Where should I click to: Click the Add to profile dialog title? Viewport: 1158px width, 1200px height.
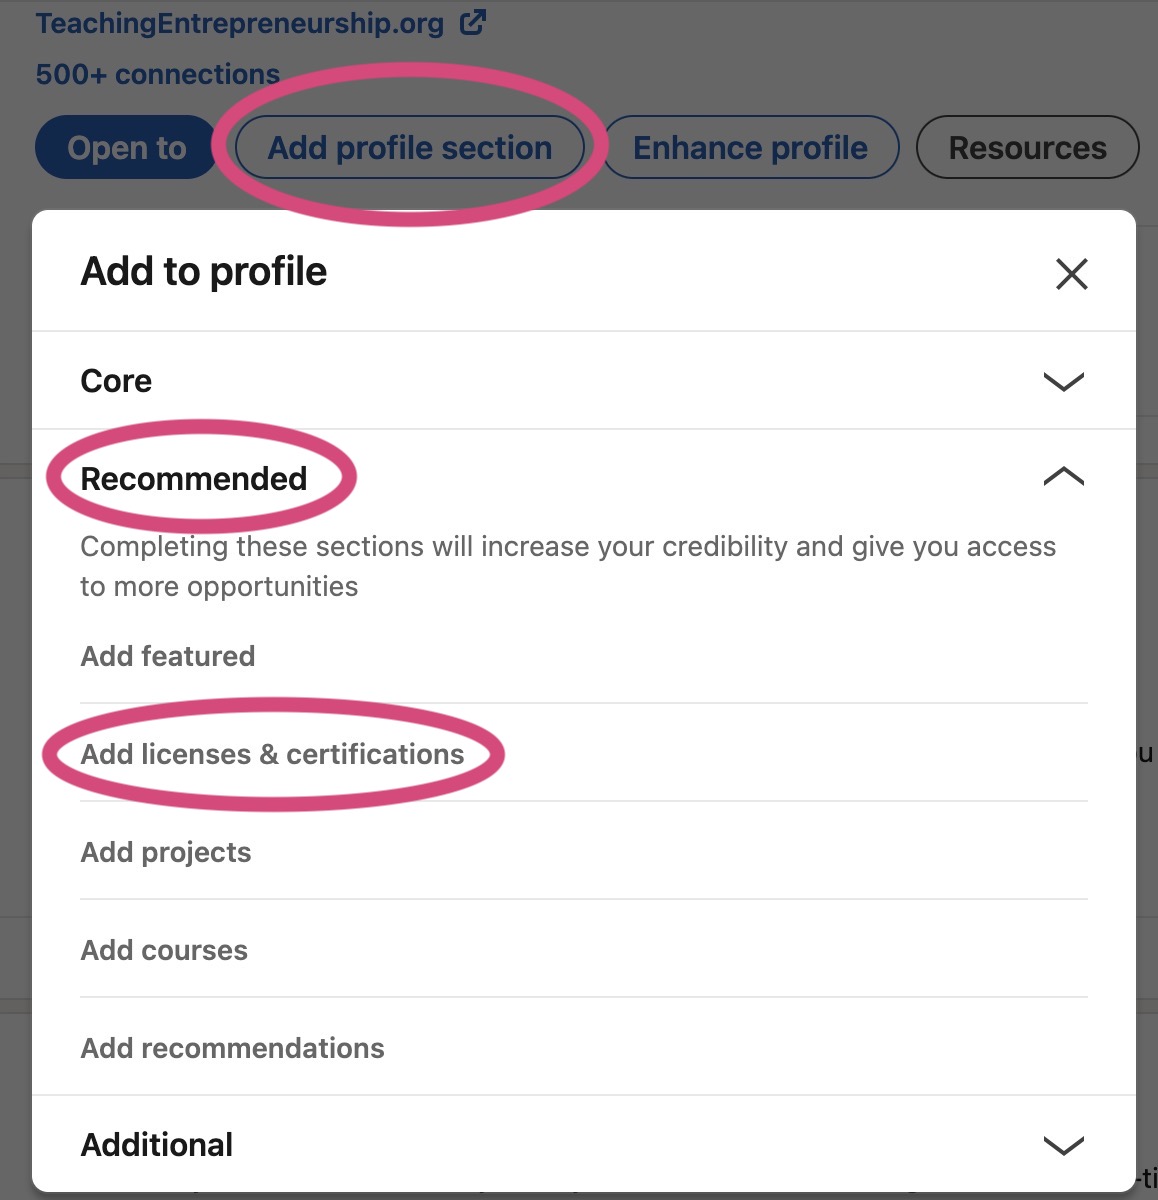(204, 271)
